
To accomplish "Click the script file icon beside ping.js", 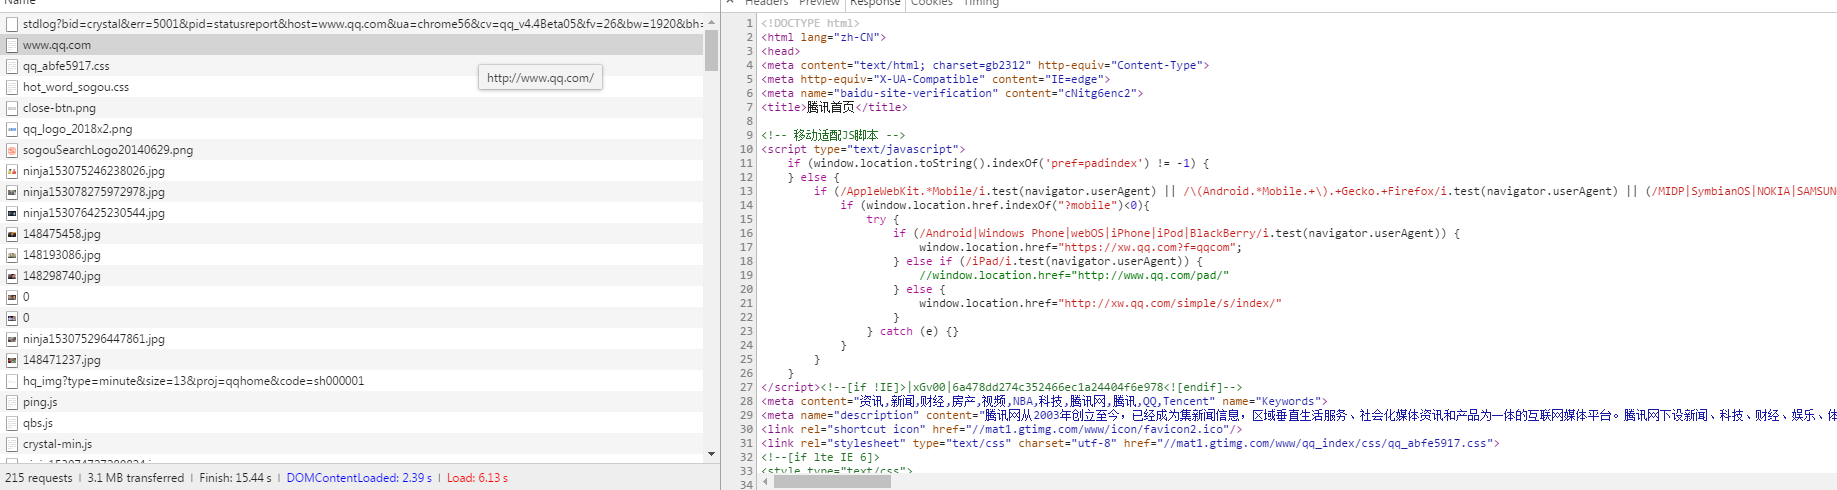I will click(x=12, y=402).
